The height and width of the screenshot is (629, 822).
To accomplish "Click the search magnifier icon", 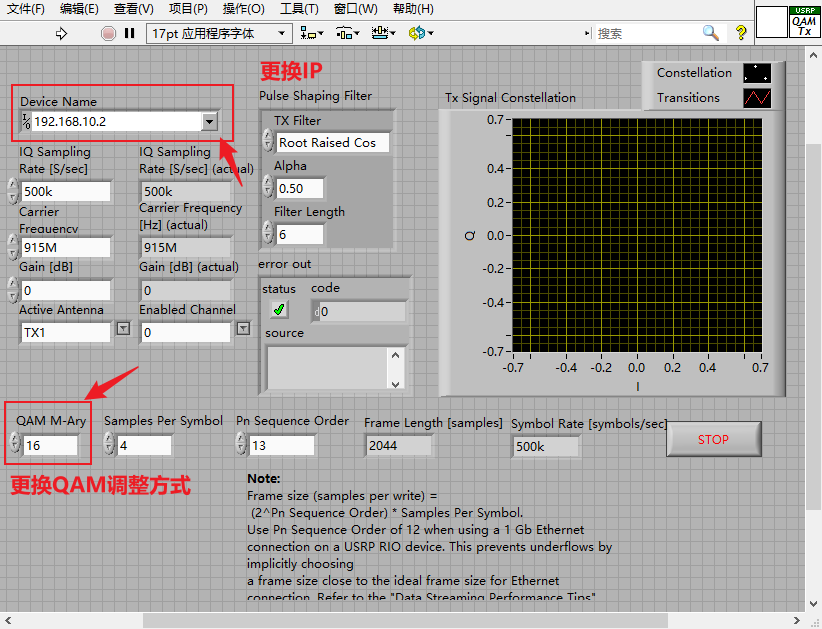I will pos(710,33).
